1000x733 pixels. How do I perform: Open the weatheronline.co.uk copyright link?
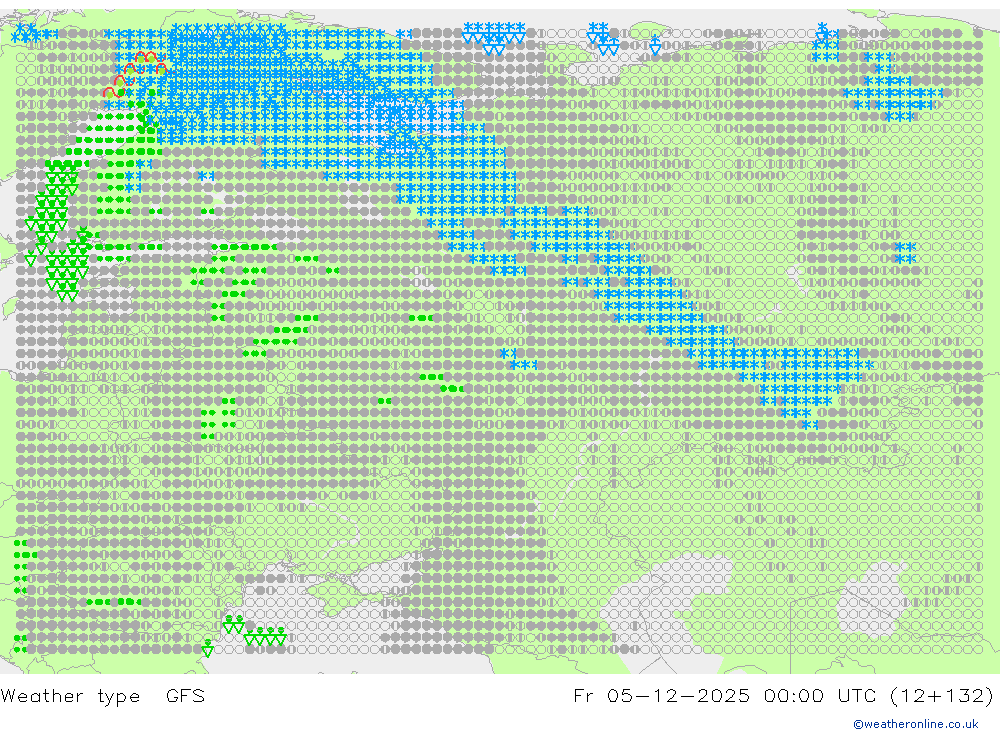coord(916,724)
